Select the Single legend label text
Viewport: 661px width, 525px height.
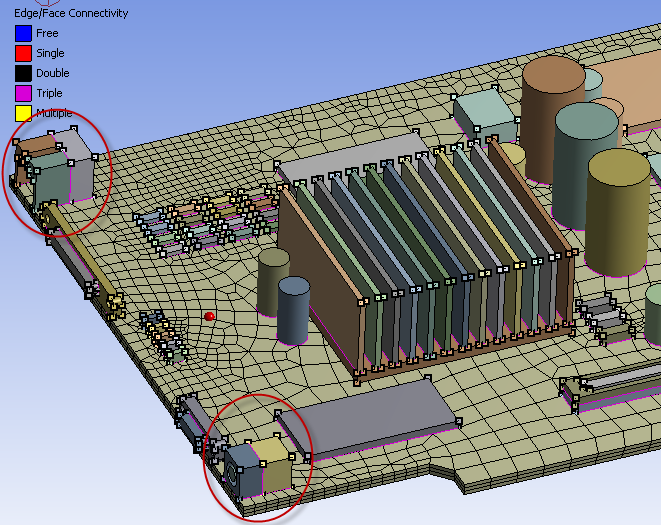point(50,53)
